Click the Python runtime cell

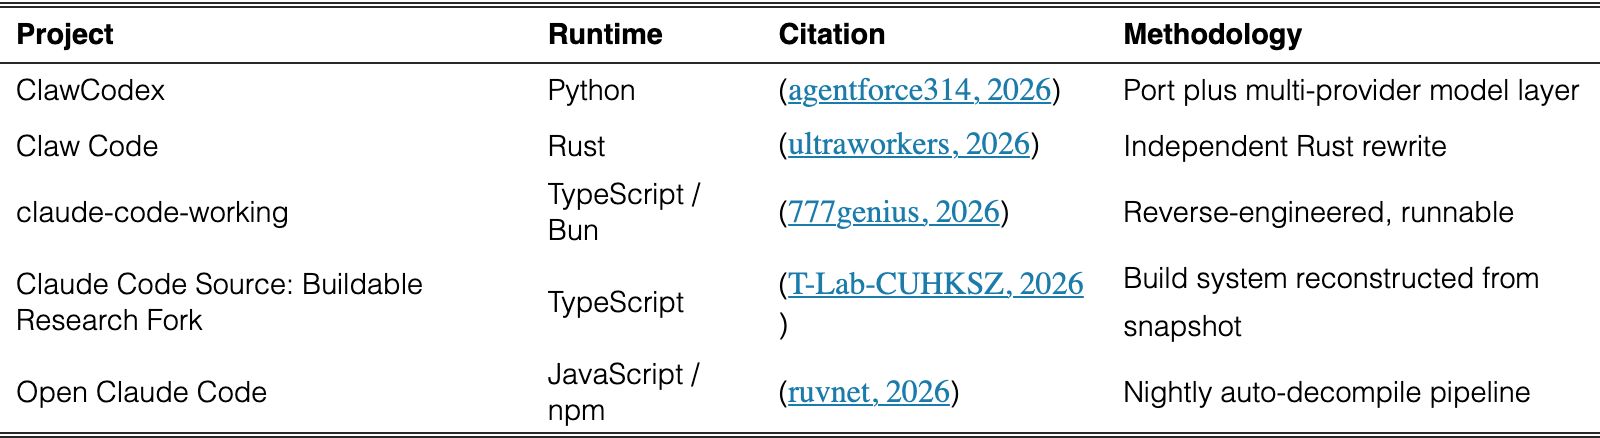click(x=591, y=90)
